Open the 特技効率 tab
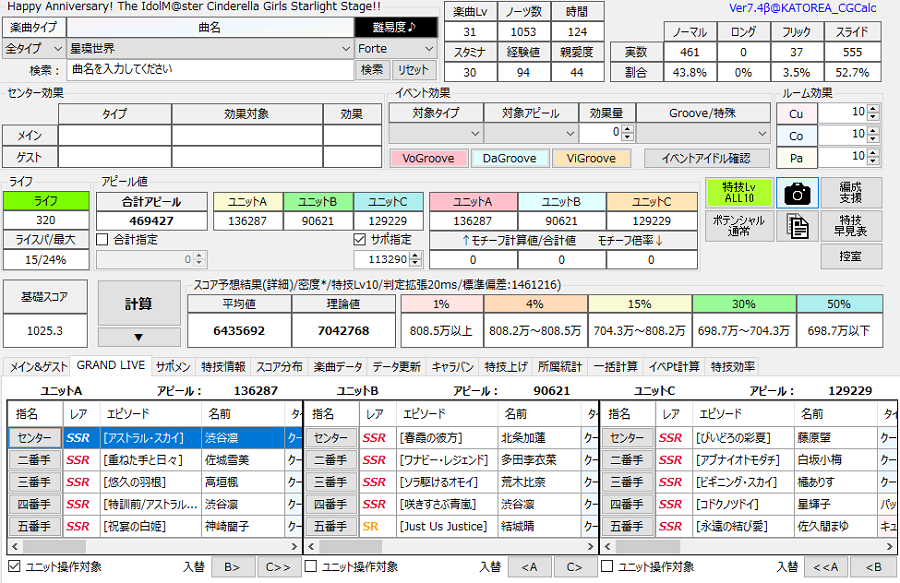 732,367
